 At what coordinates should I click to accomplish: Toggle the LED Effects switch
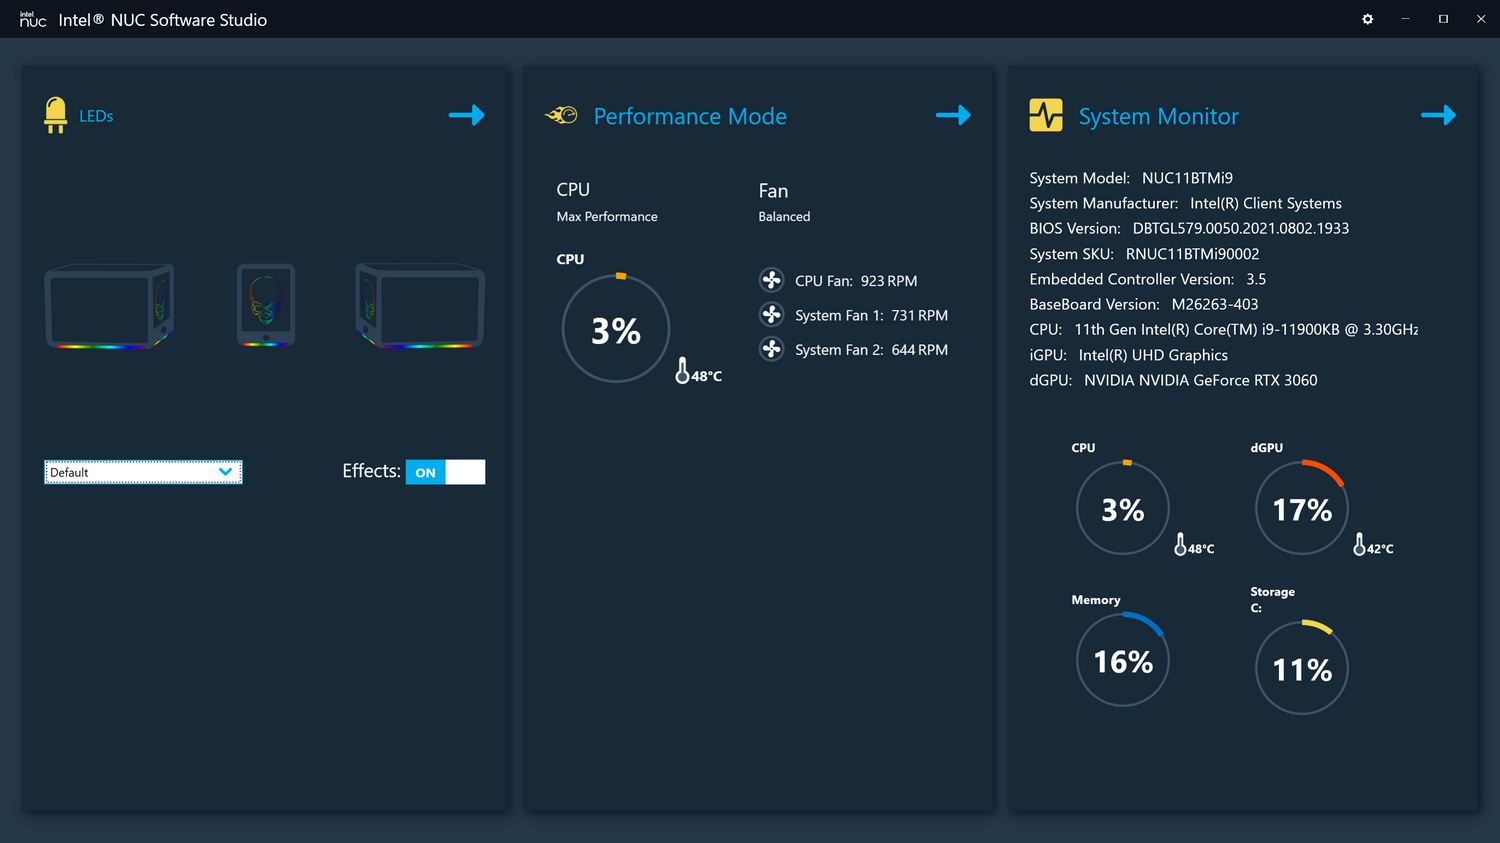445,472
